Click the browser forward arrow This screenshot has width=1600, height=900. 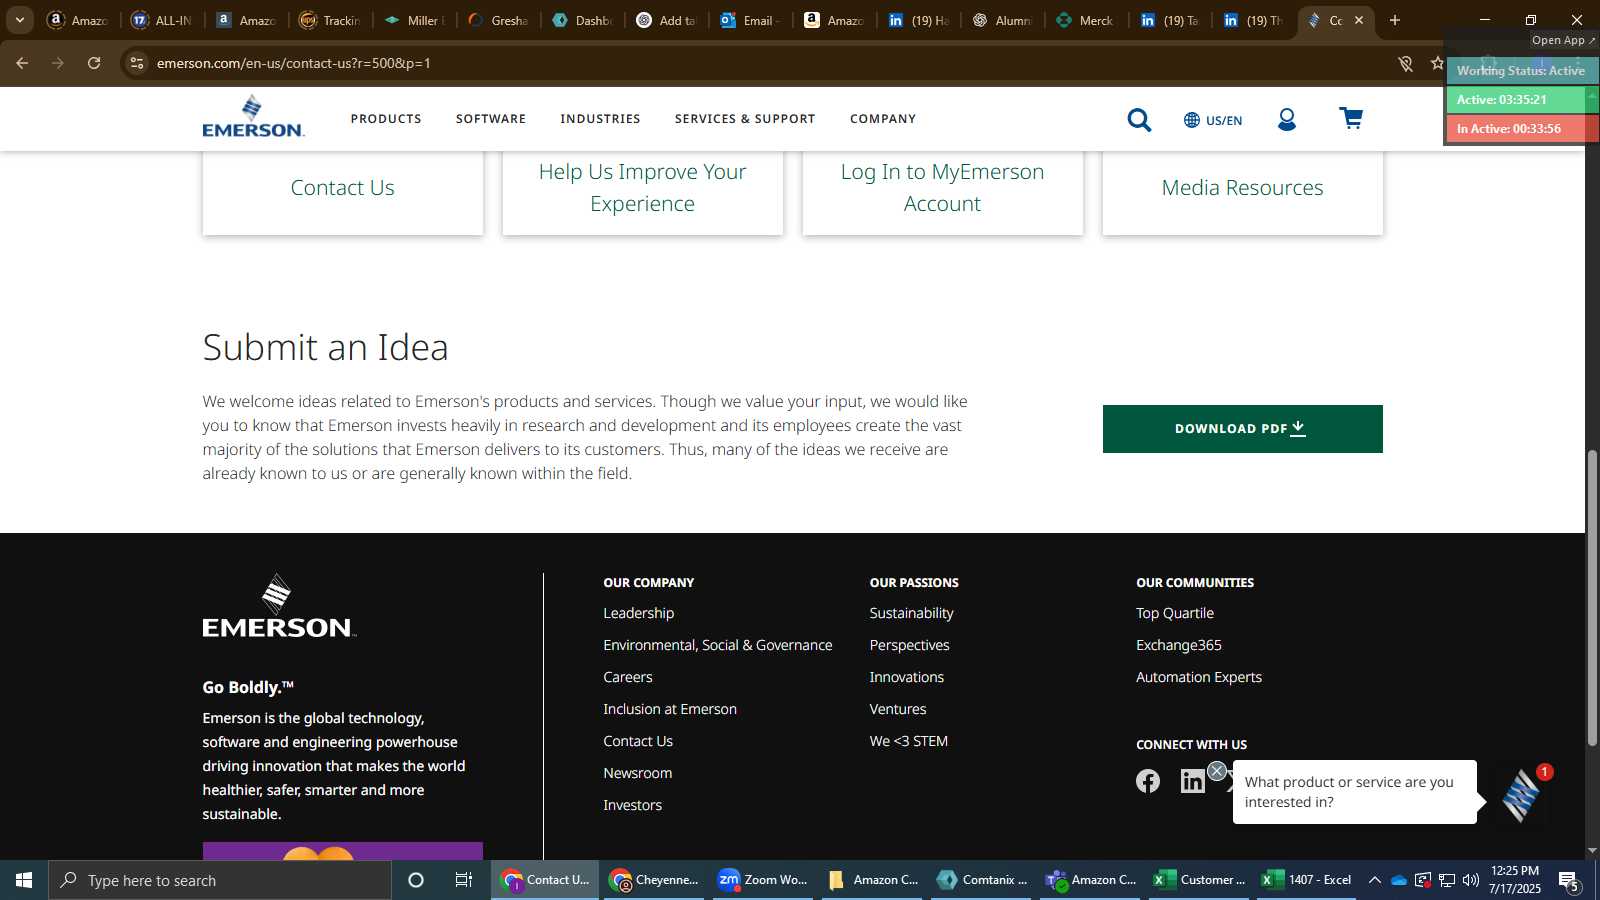tap(58, 63)
